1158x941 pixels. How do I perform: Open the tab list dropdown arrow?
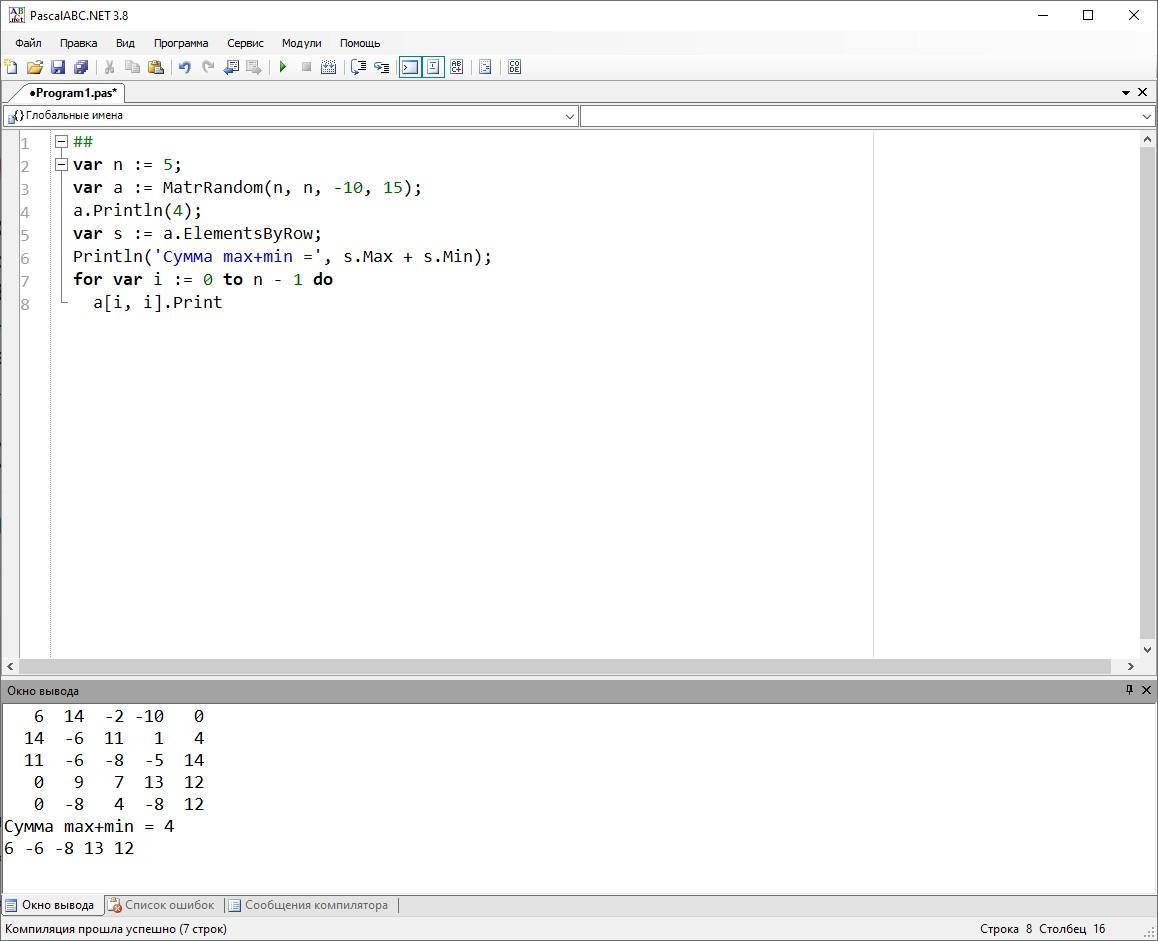(x=1126, y=92)
